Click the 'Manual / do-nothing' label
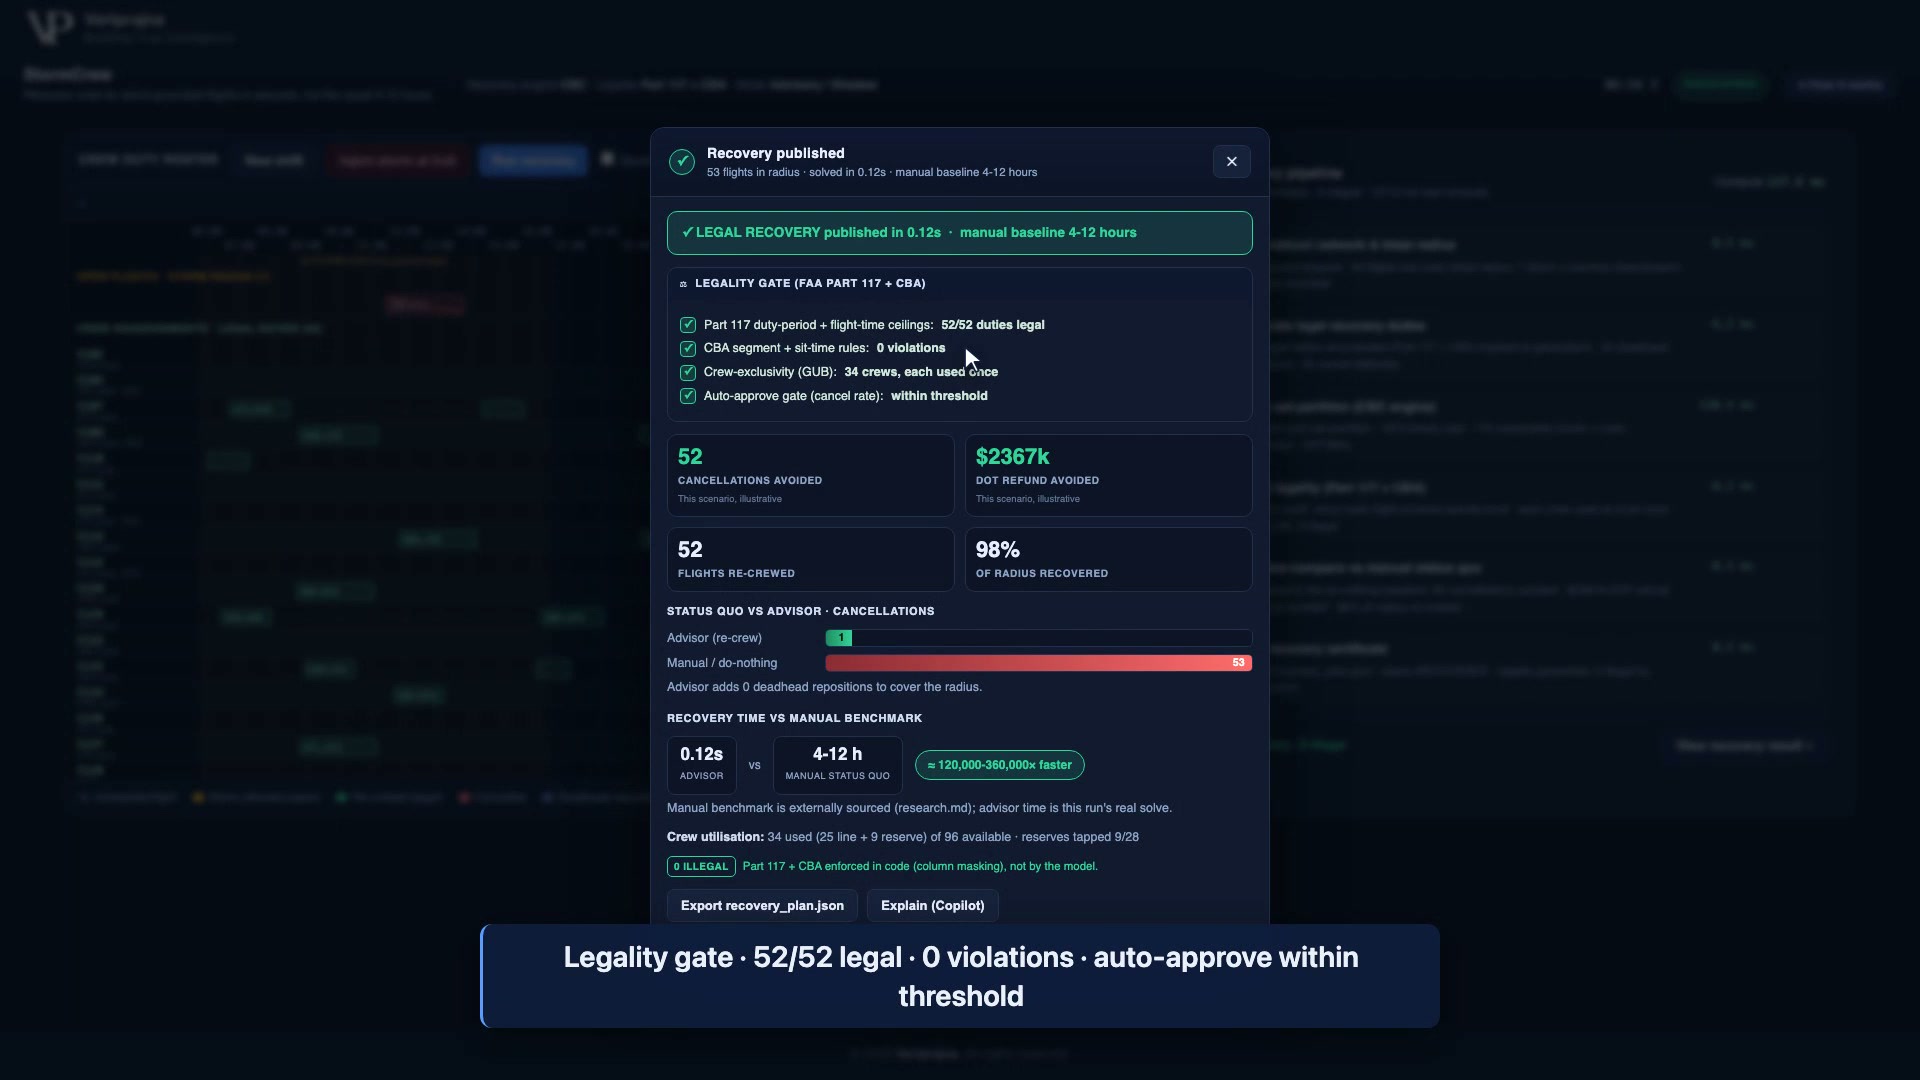1920x1080 pixels. pyautogui.click(x=721, y=663)
